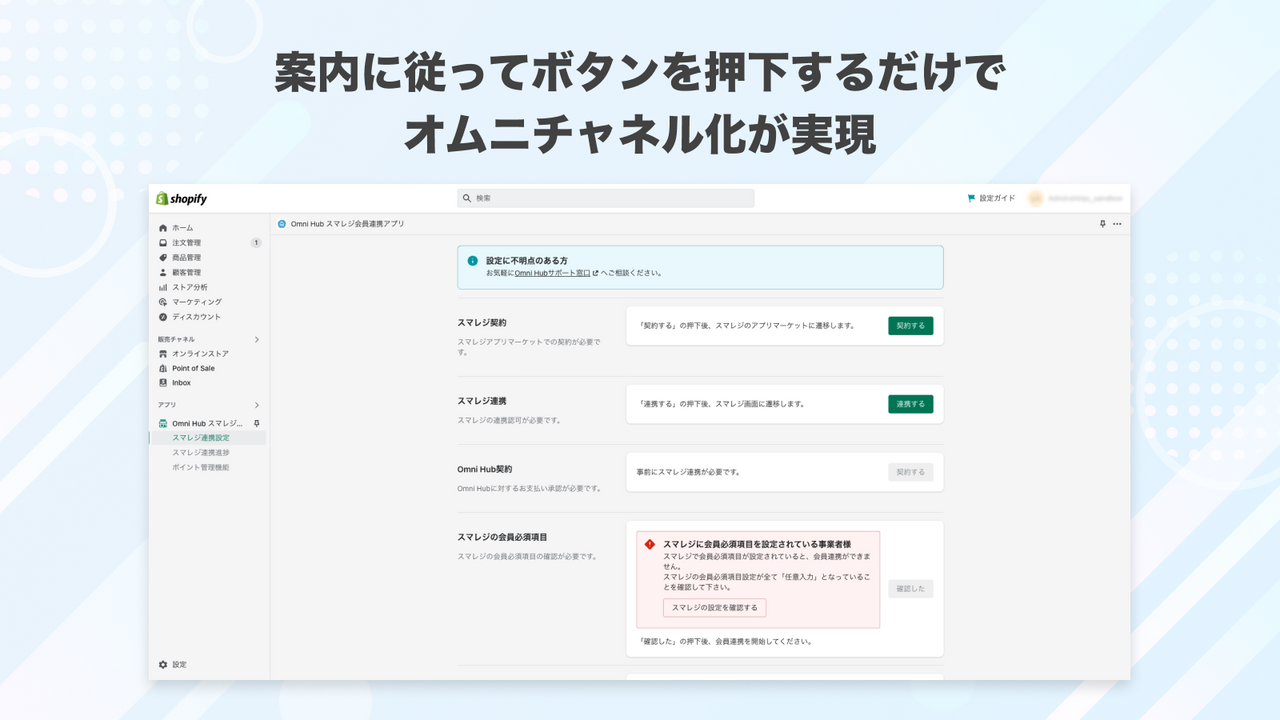Open the 設定 gear at sidebar bottom
Image resolution: width=1280 pixels, height=720 pixels.
162,664
